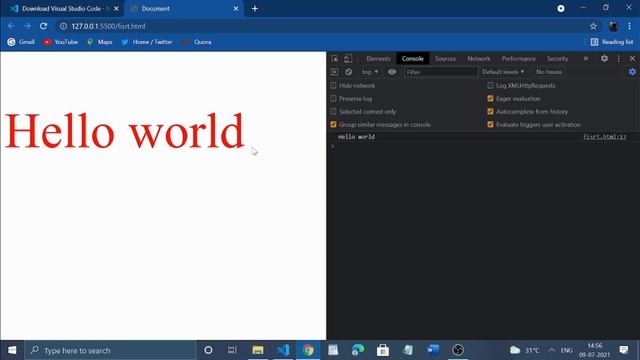Open the notification center icon
The image size is (640, 360).
(x=624, y=350)
